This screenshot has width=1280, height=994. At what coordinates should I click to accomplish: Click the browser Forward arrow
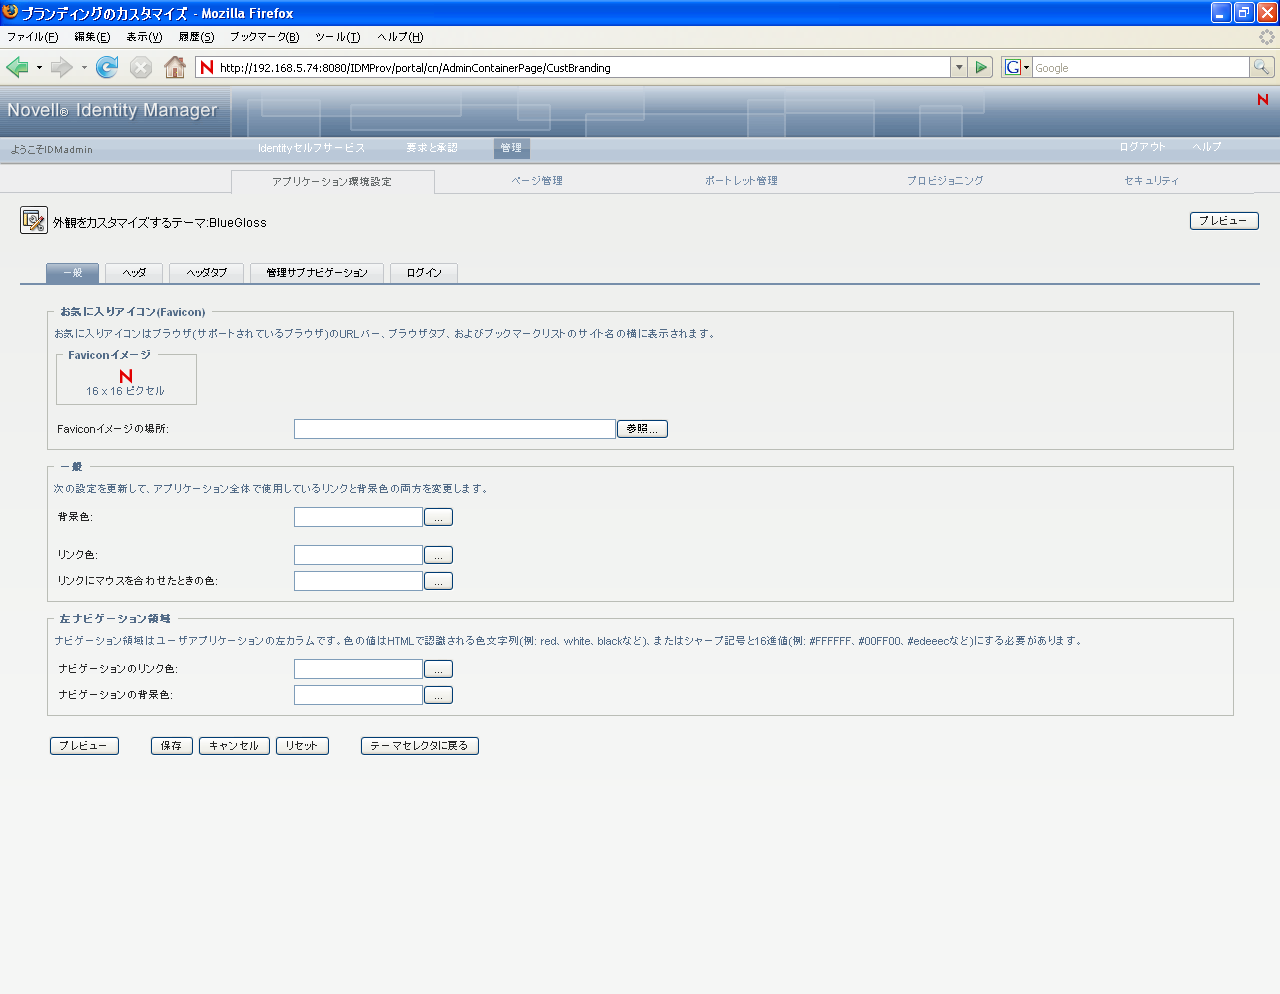[x=61, y=67]
